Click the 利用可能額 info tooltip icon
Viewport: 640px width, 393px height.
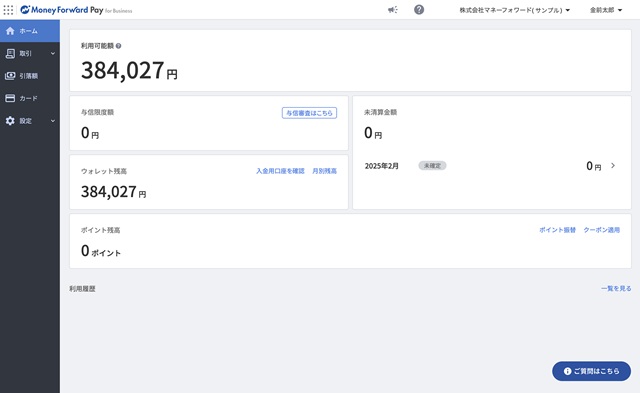(x=118, y=46)
